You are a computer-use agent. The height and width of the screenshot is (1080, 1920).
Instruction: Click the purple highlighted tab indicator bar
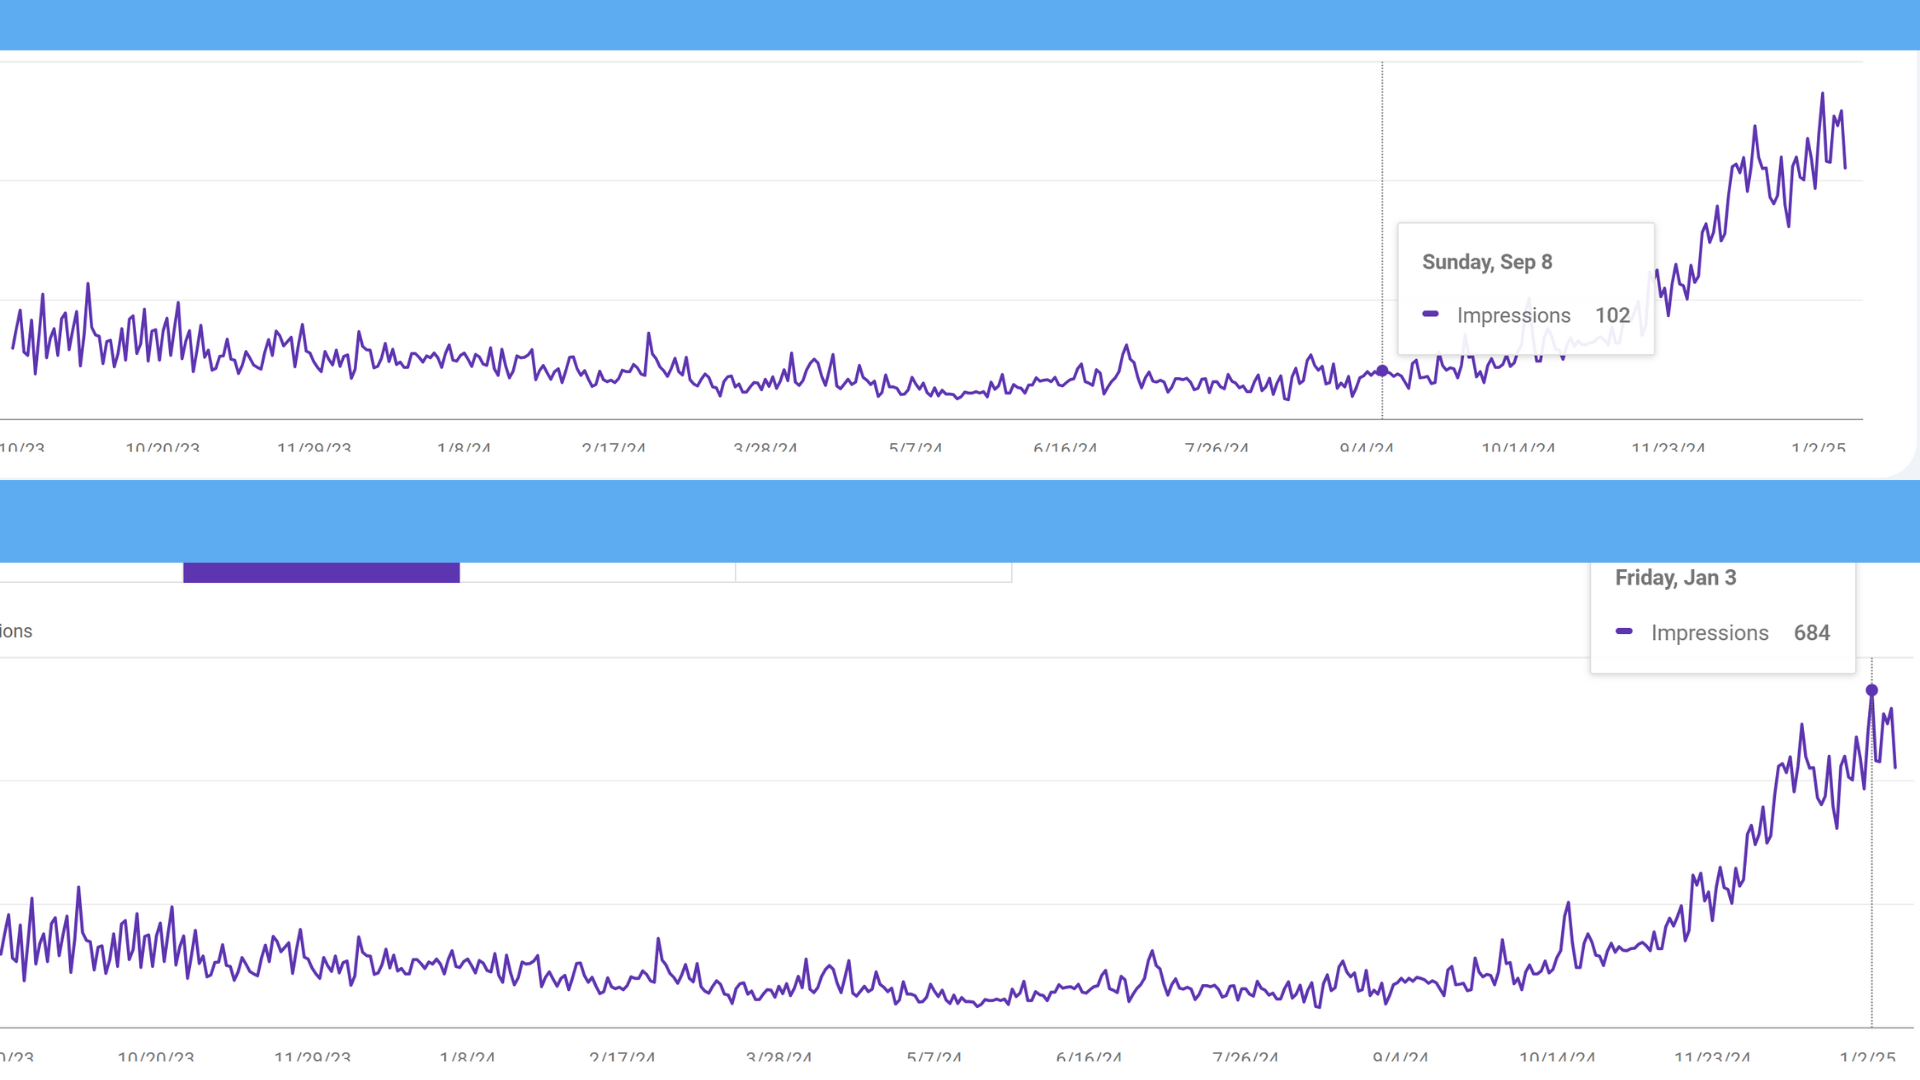coord(320,572)
